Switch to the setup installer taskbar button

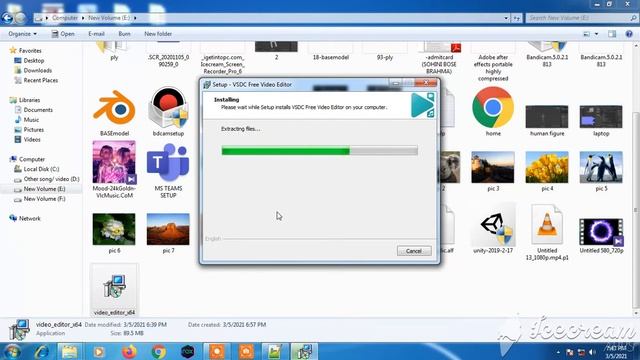tap(304, 351)
